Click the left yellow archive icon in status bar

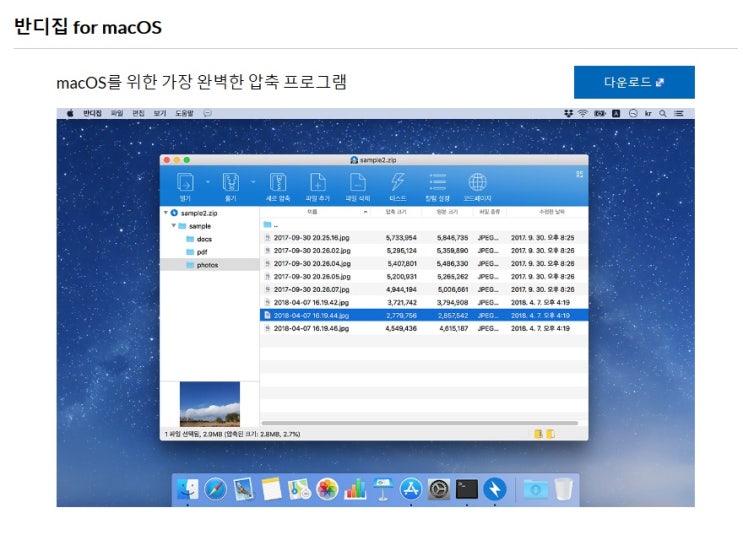pyautogui.click(x=538, y=433)
